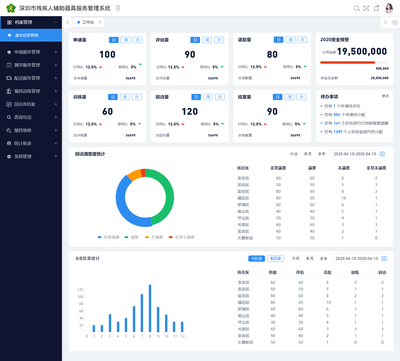Select 周 toggle on the 适配量 card

290,40
